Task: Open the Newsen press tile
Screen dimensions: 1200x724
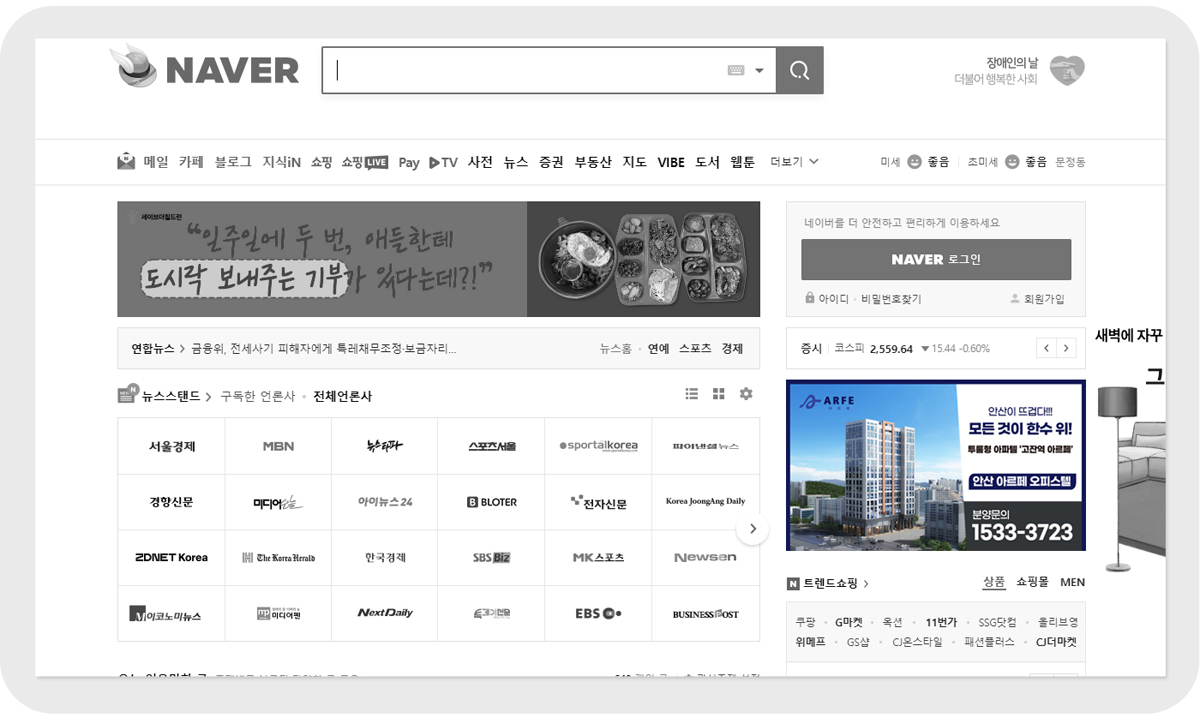Action: click(x=705, y=557)
